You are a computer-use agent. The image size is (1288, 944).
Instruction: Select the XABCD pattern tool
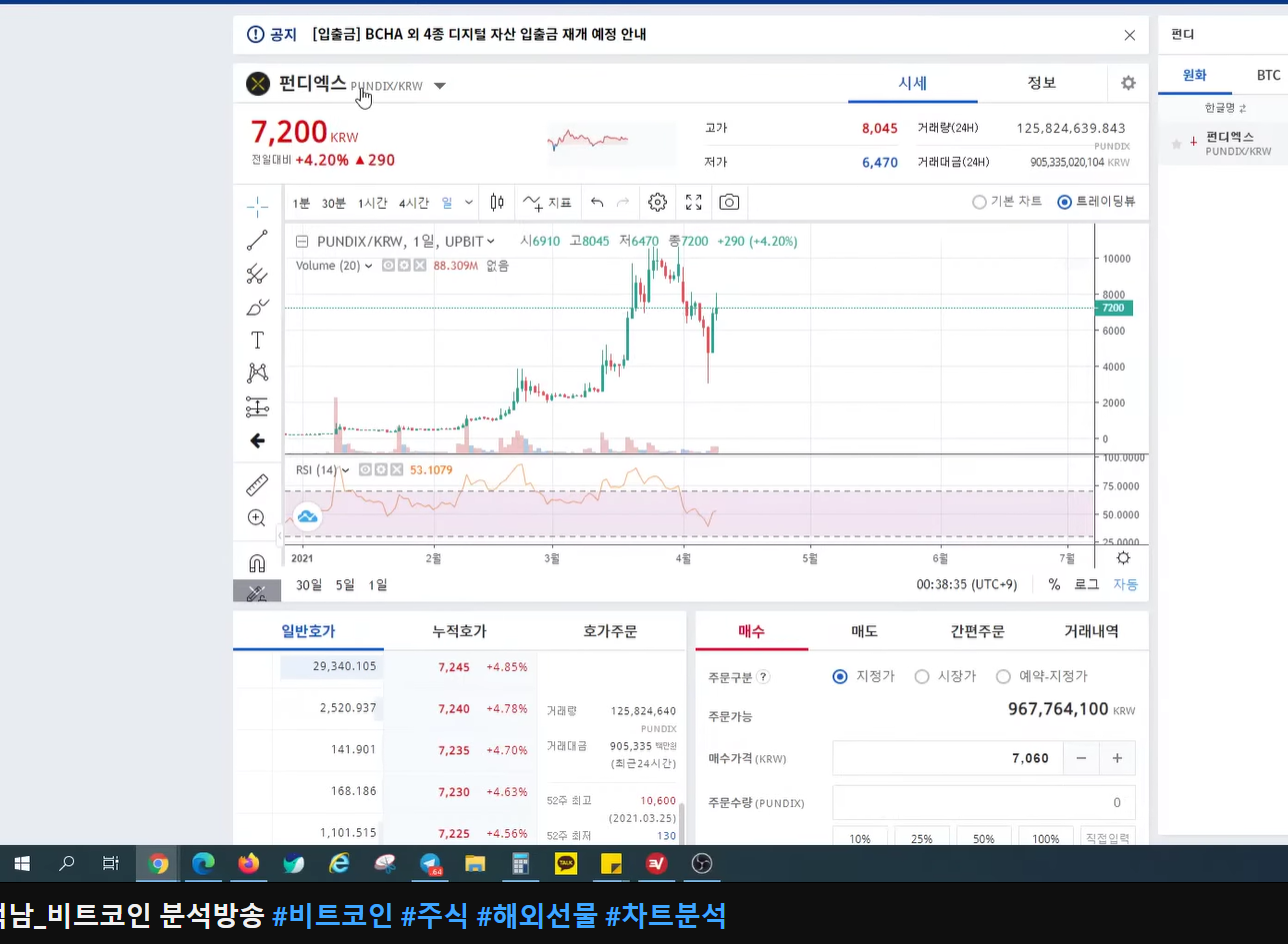257,373
